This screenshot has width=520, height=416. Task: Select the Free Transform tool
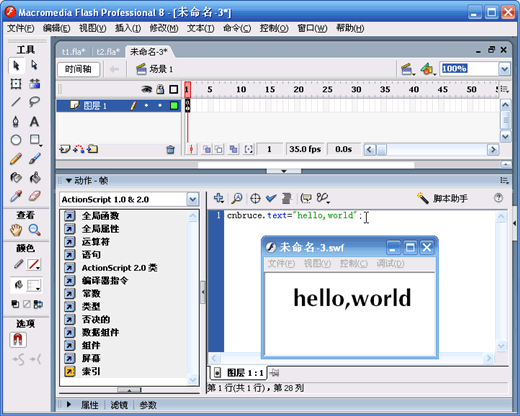coord(16,83)
